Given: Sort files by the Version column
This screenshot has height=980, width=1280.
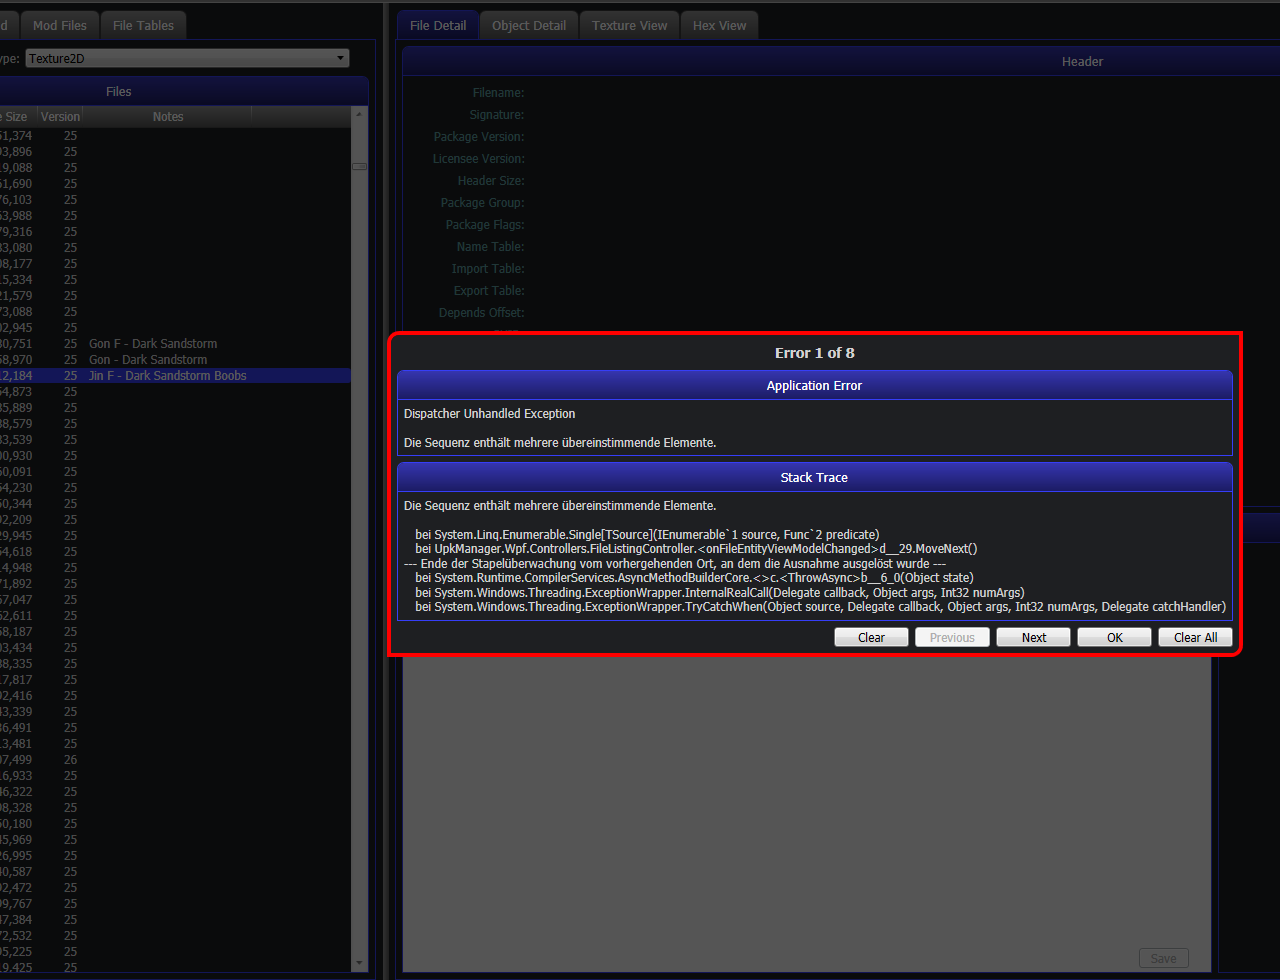Looking at the screenshot, I should 60,116.
